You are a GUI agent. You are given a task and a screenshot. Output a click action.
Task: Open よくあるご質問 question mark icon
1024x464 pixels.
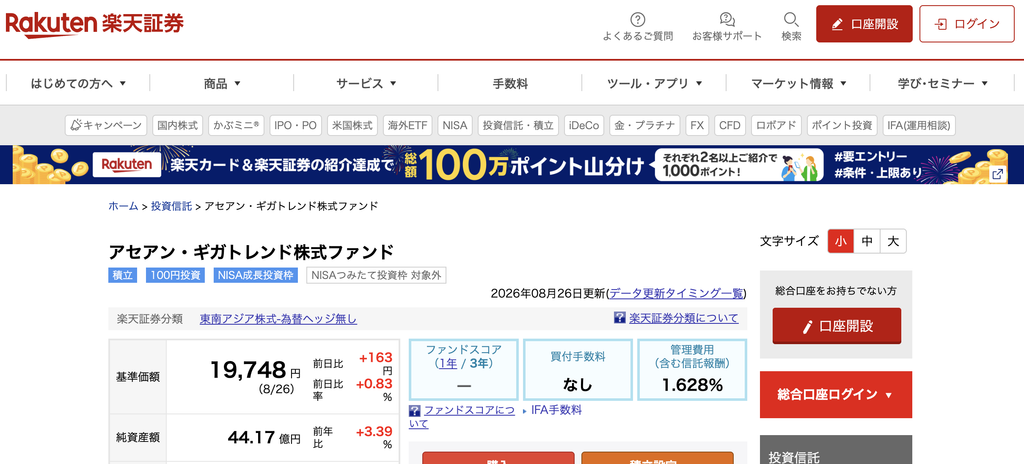[637, 19]
